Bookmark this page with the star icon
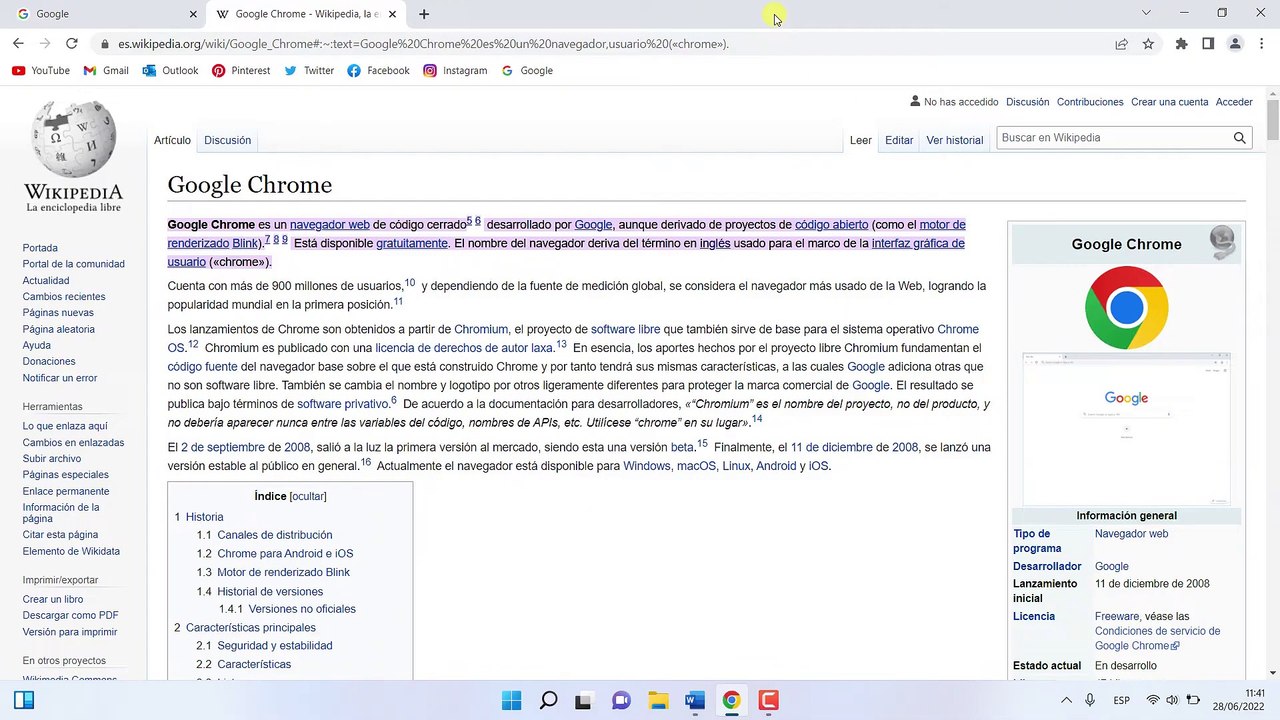 tap(1148, 44)
